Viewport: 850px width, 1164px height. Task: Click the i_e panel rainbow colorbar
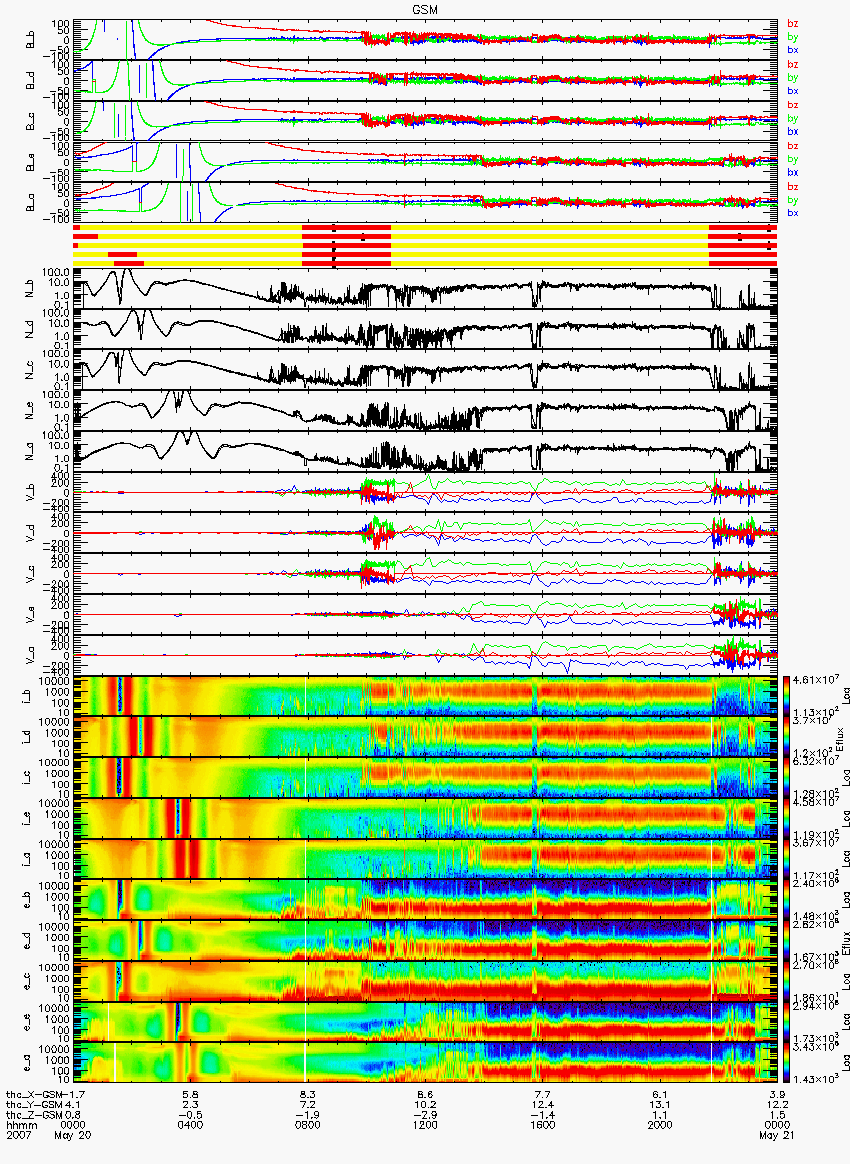(787, 818)
